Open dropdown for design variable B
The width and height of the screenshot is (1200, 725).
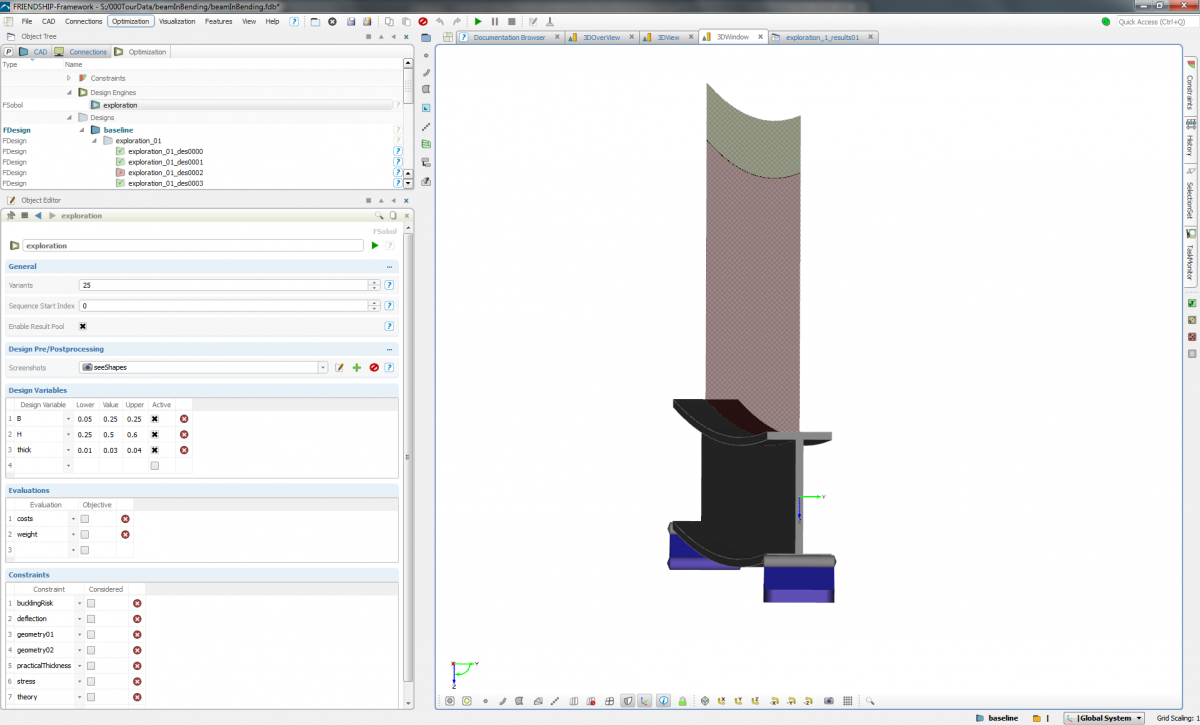pos(68,419)
